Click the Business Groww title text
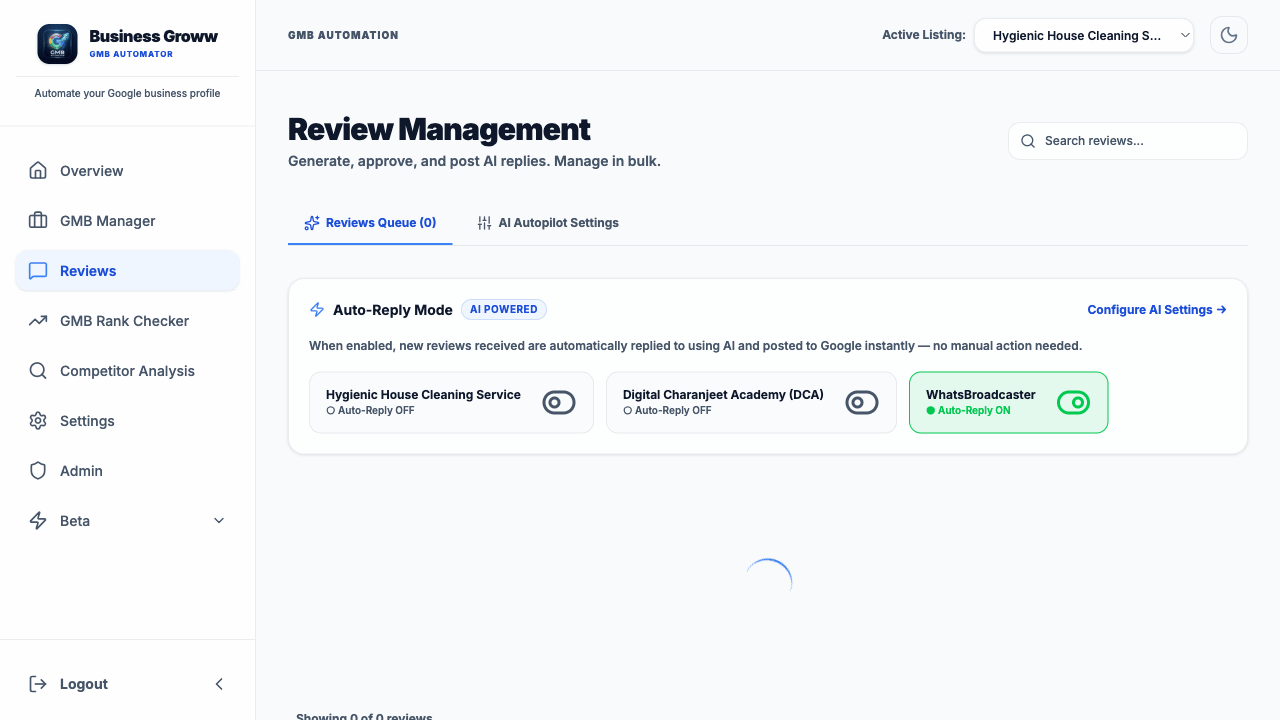Viewport: 1280px width, 720px height. [x=154, y=36]
